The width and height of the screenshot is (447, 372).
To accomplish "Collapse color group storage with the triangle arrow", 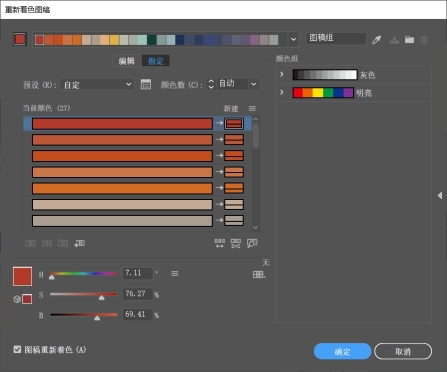I will pyautogui.click(x=440, y=196).
